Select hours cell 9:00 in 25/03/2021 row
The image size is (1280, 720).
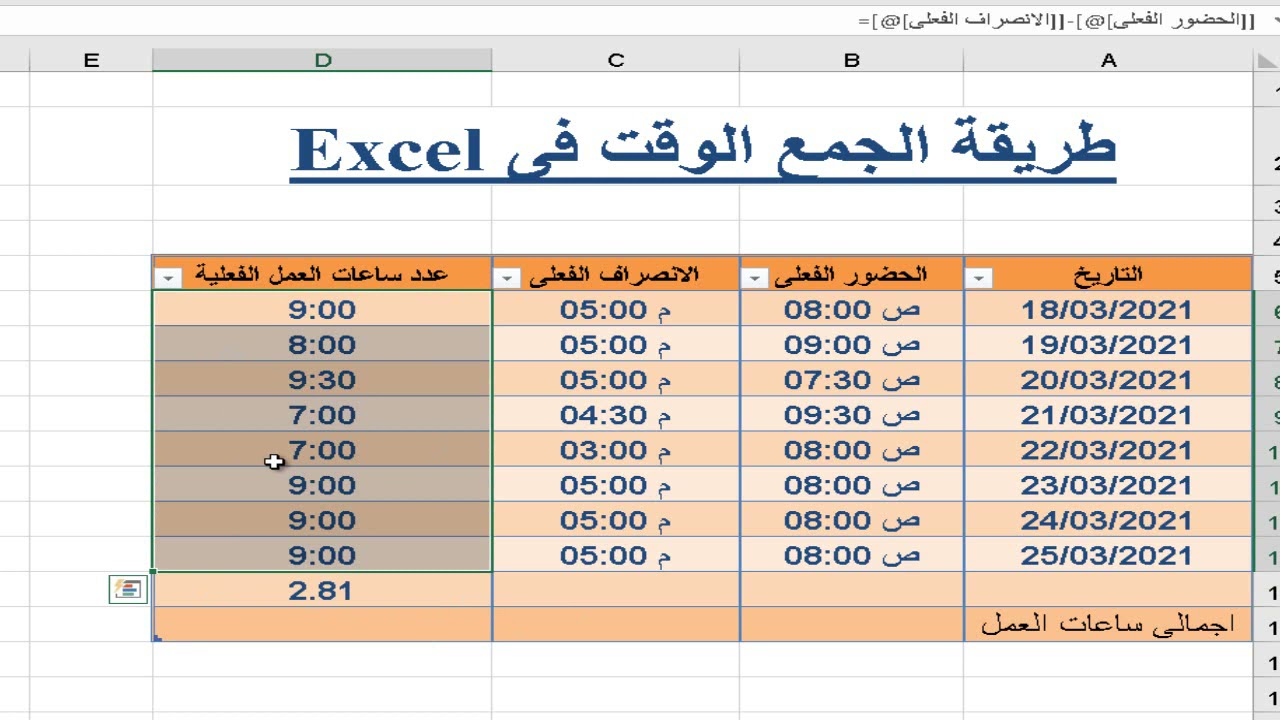click(x=322, y=554)
